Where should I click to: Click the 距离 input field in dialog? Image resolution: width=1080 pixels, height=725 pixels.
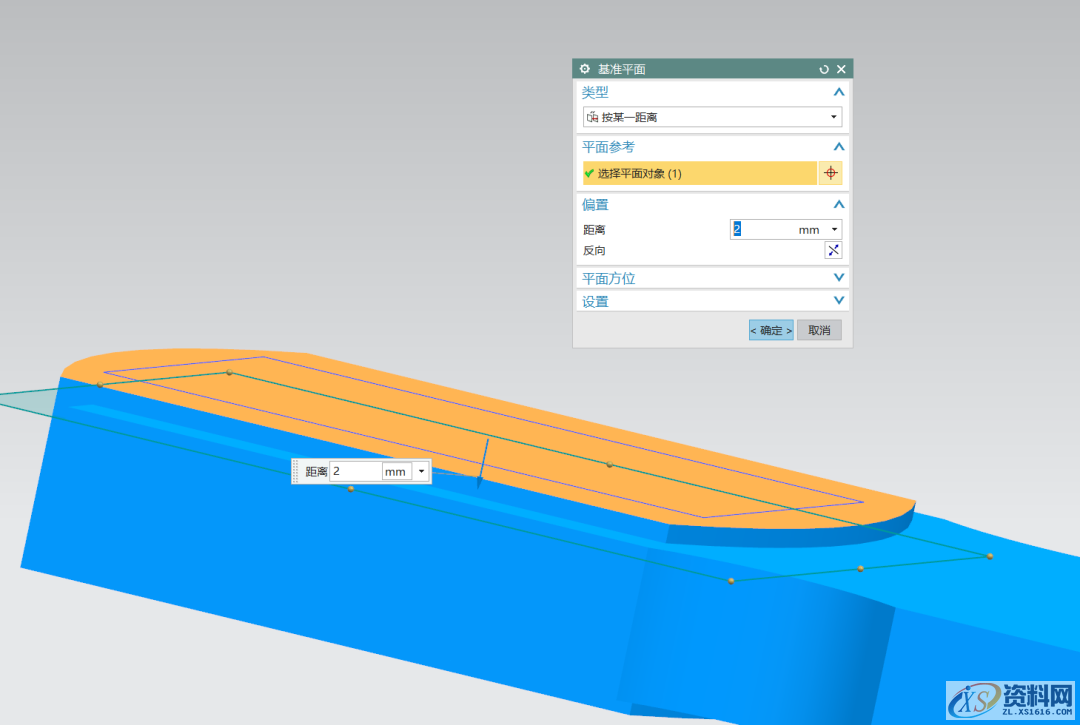coord(762,230)
